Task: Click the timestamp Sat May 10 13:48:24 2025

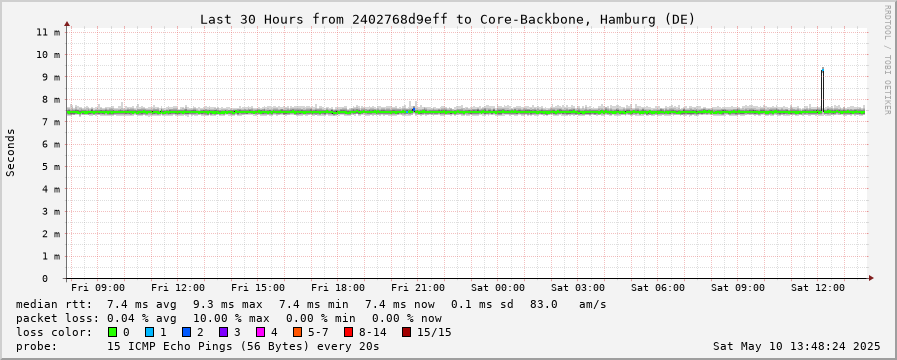Action: 796,346
